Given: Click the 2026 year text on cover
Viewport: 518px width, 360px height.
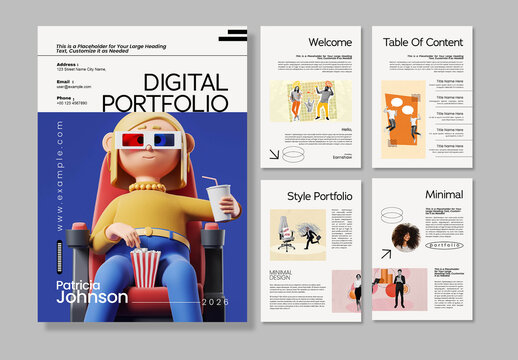Looking at the screenshot, I should click(215, 302).
